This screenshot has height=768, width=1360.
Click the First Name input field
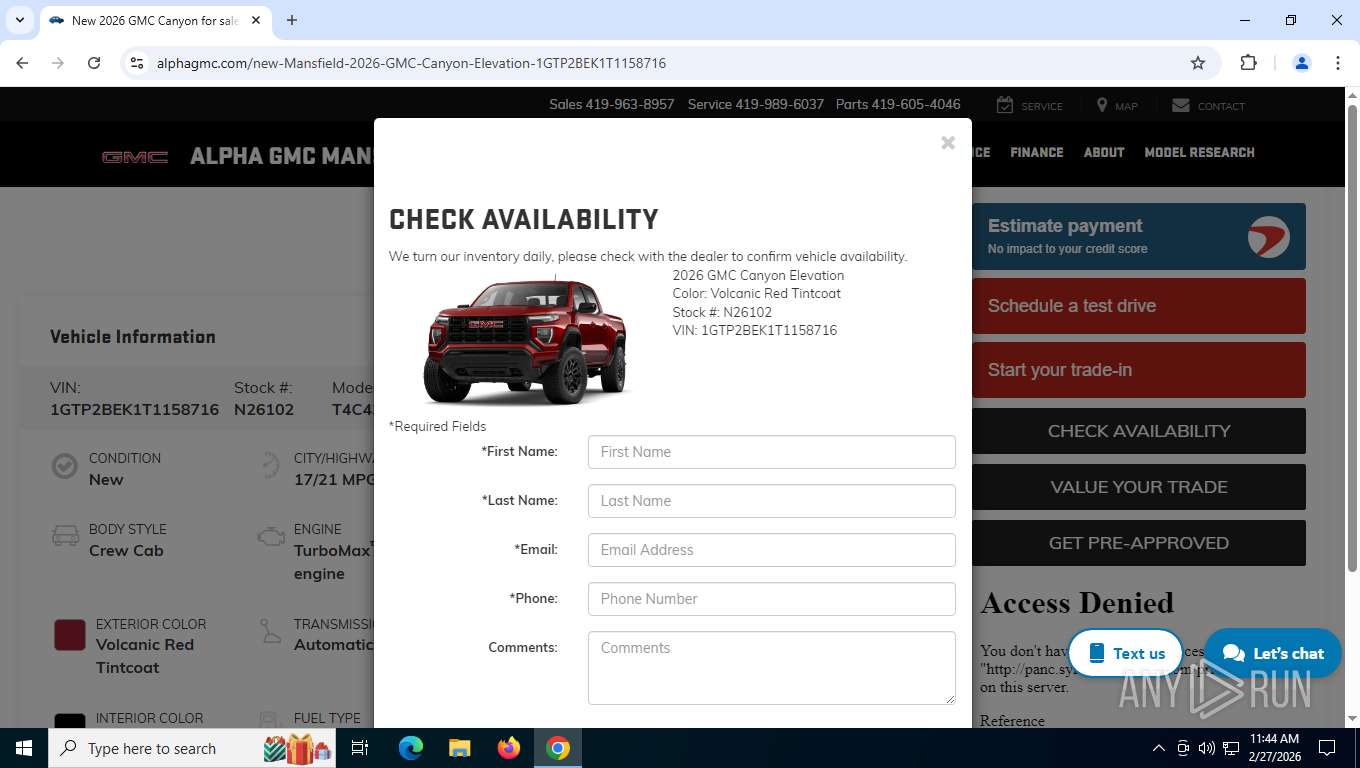771,452
